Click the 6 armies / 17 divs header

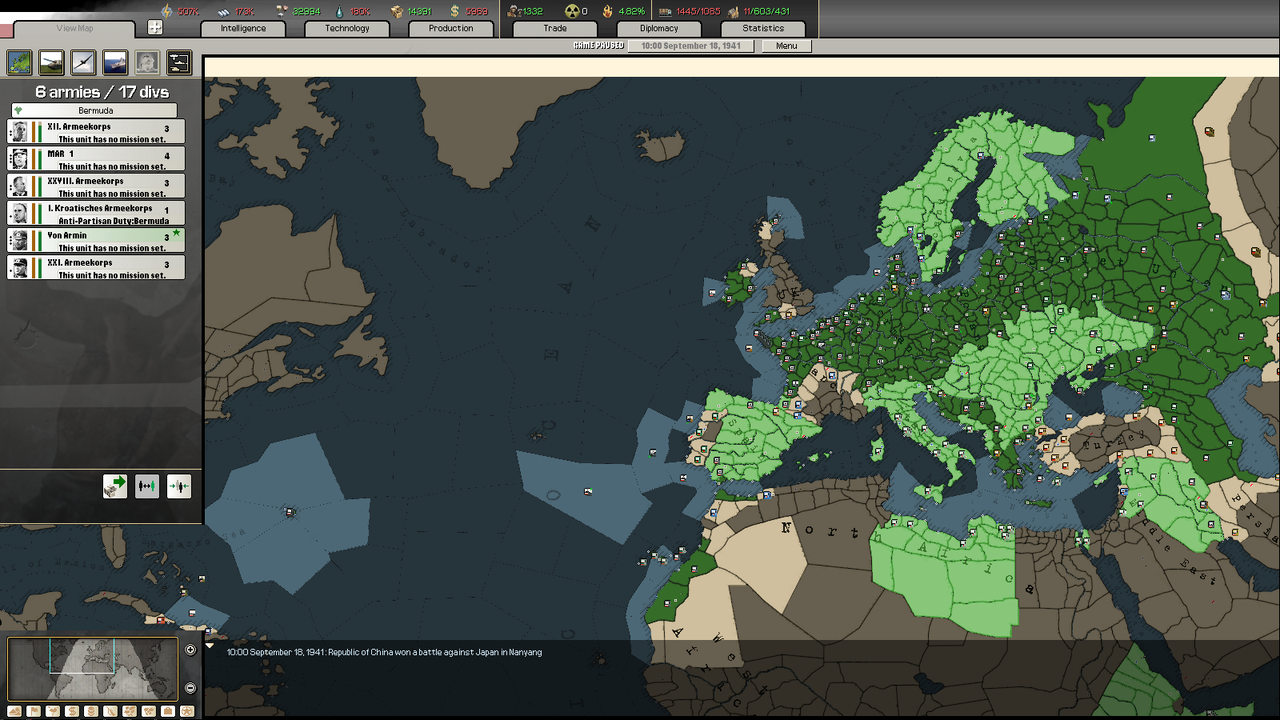102,92
